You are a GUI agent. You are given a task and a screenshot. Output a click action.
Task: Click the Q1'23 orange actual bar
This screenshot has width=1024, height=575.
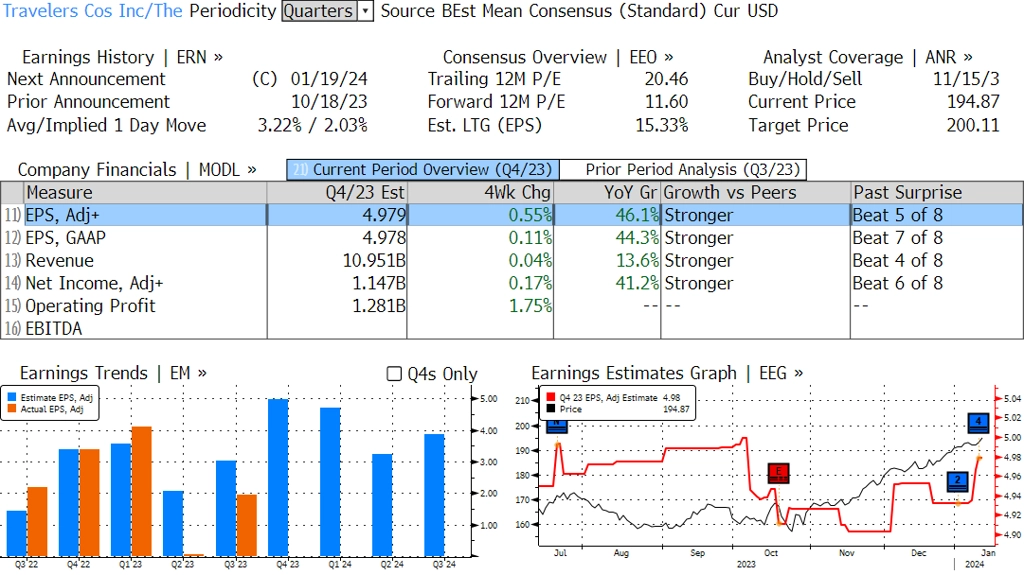[x=142, y=491]
